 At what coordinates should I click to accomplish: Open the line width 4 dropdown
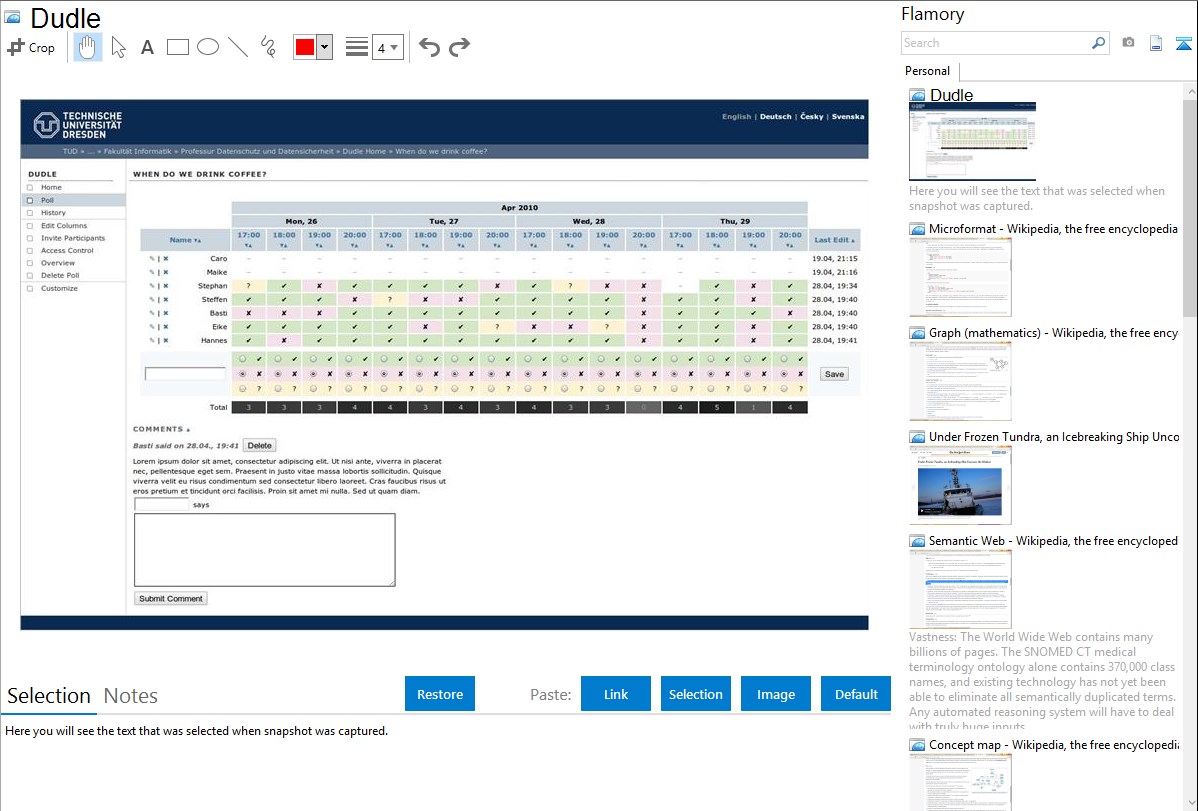click(388, 47)
